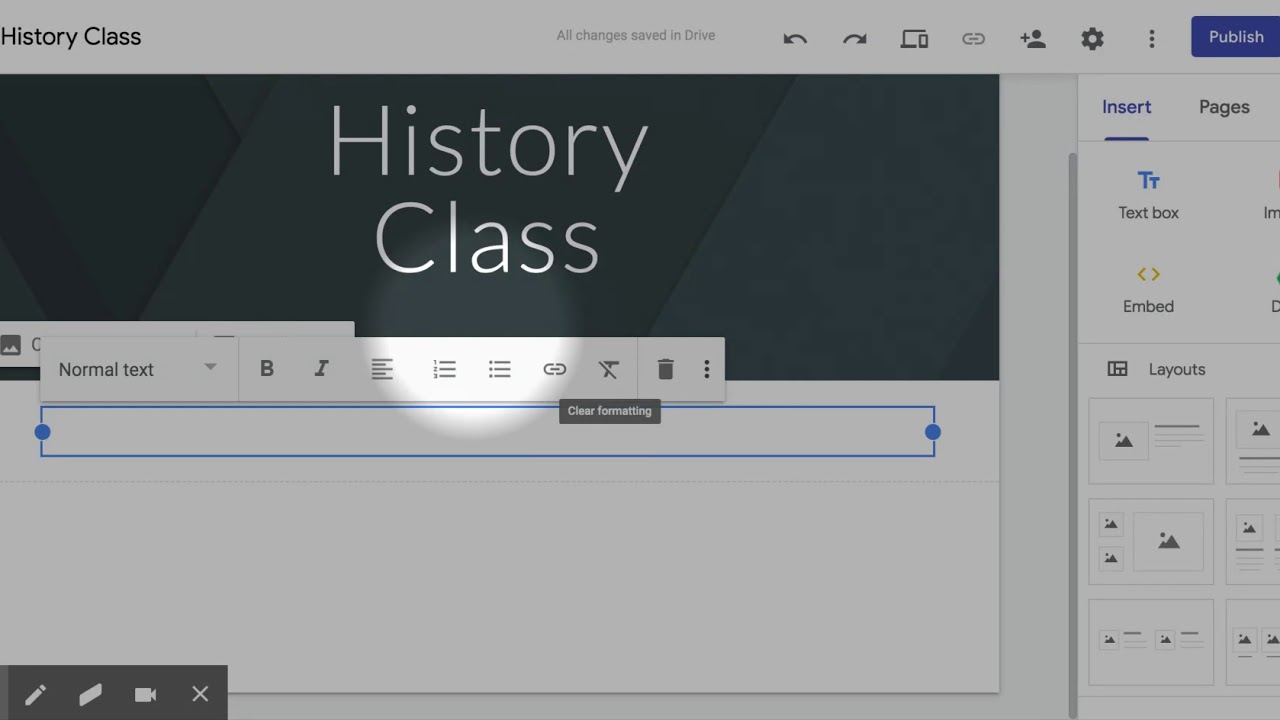Switch to the Pages tab
Screen dimensions: 1280x720
coord(1224,107)
